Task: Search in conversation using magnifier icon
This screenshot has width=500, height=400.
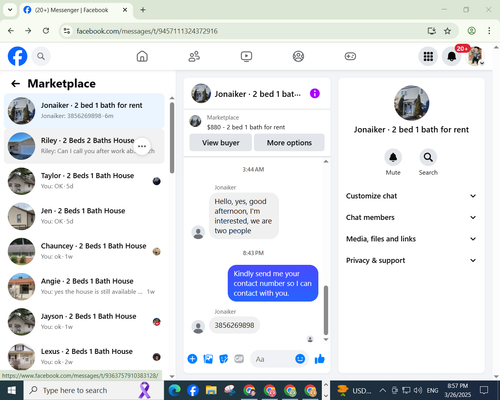Action: click(x=428, y=157)
